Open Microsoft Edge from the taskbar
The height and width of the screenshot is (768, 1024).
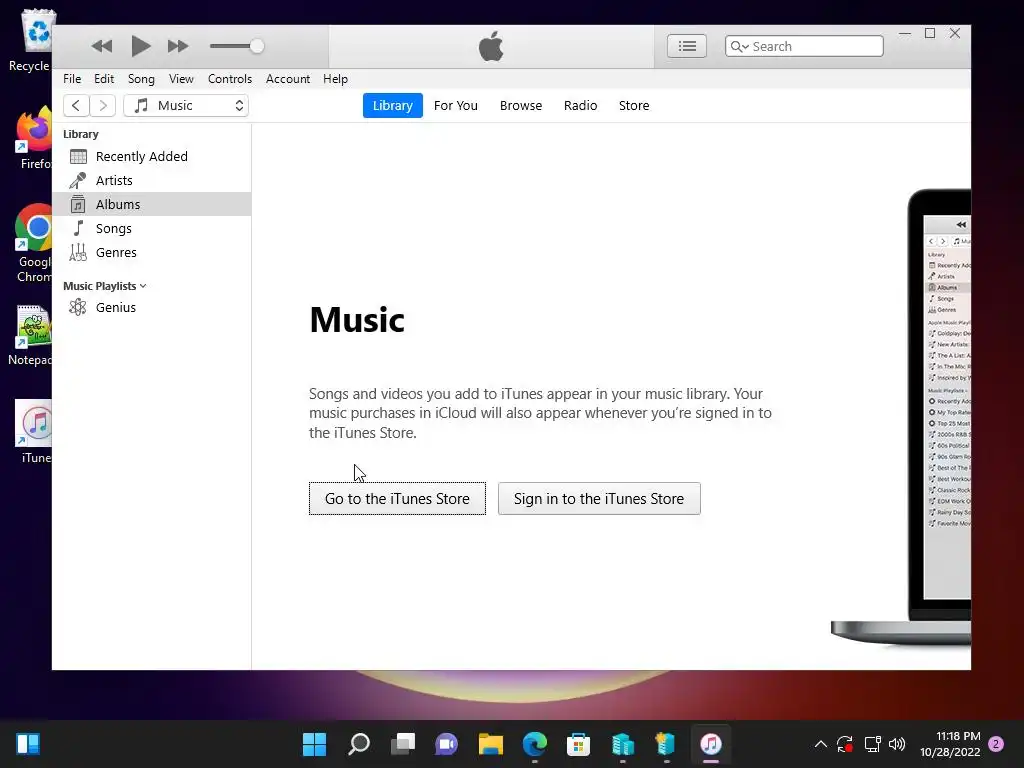[x=534, y=744]
